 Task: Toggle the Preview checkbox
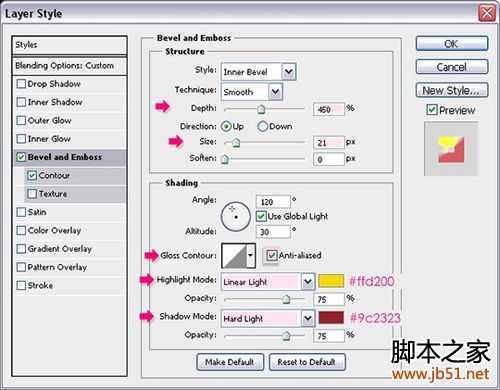click(x=432, y=110)
